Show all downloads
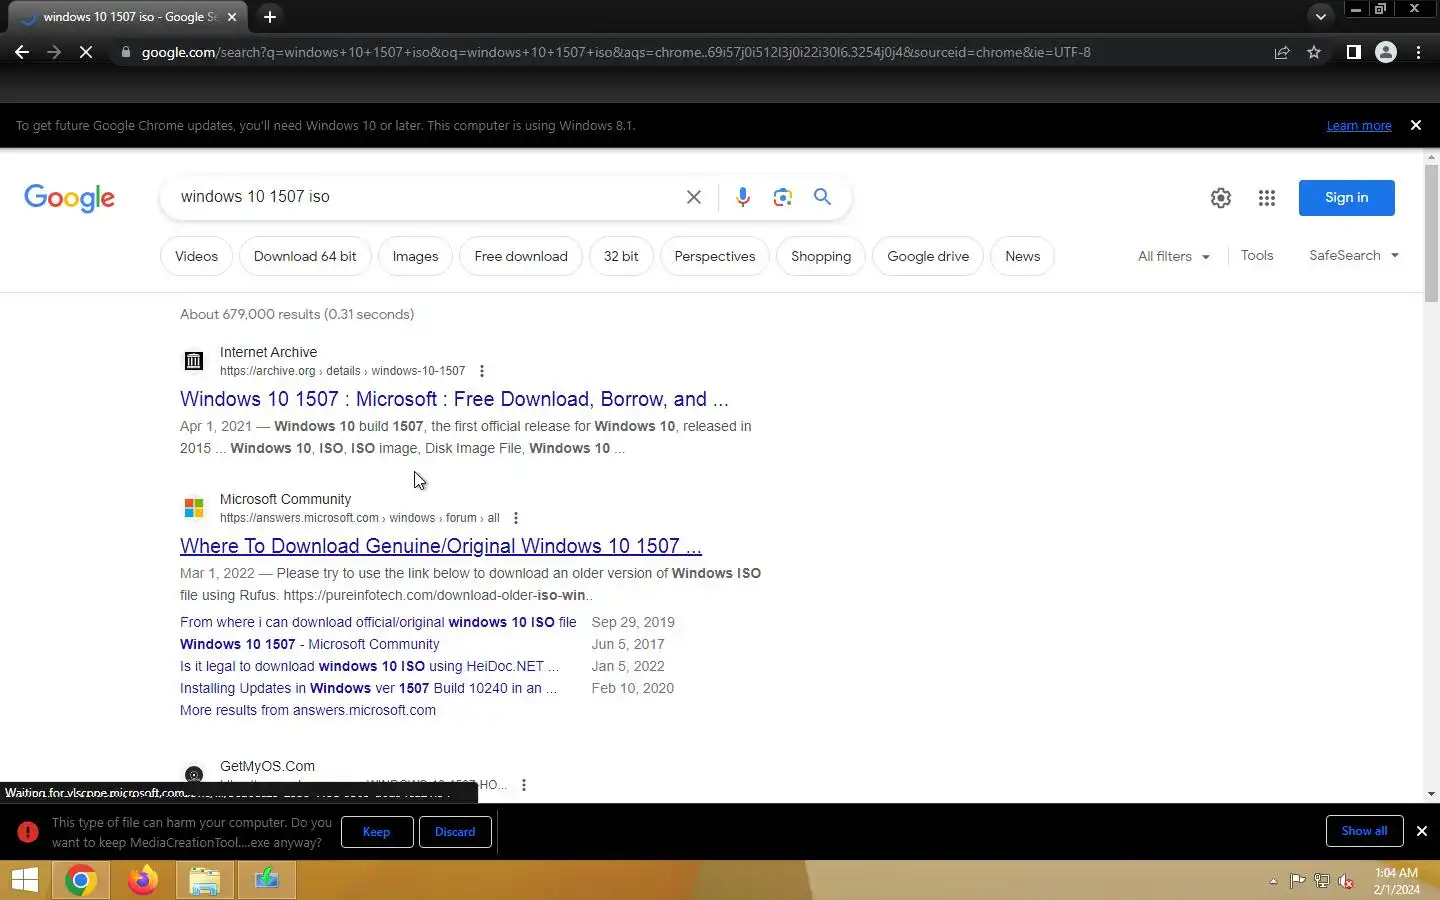This screenshot has width=1440, height=900. 1364,831
